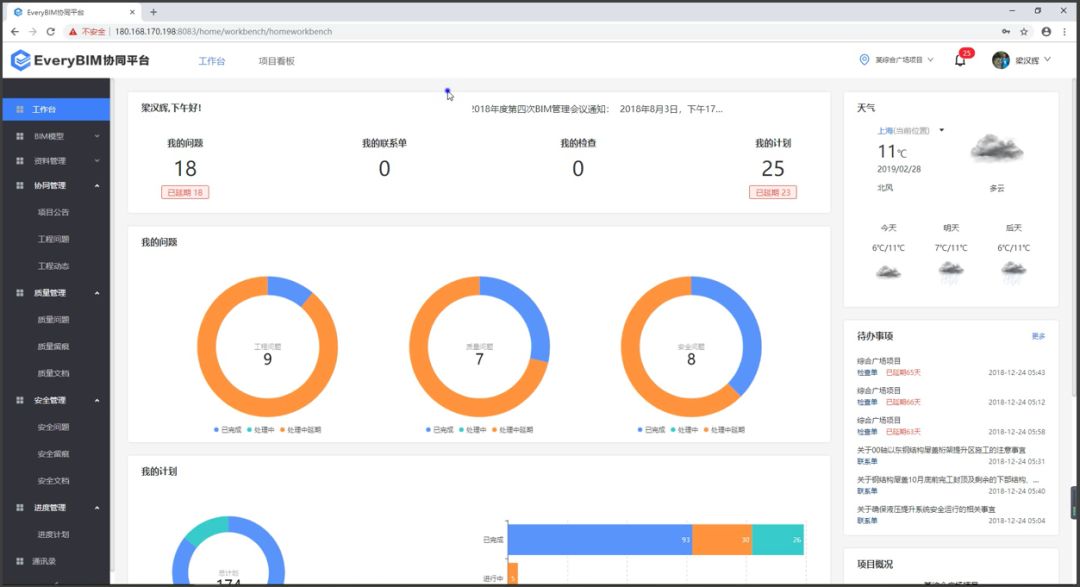Viewport: 1080px width, 587px height.
Task: Click the 今天 forecast cloud icon
Action: pos(889,272)
